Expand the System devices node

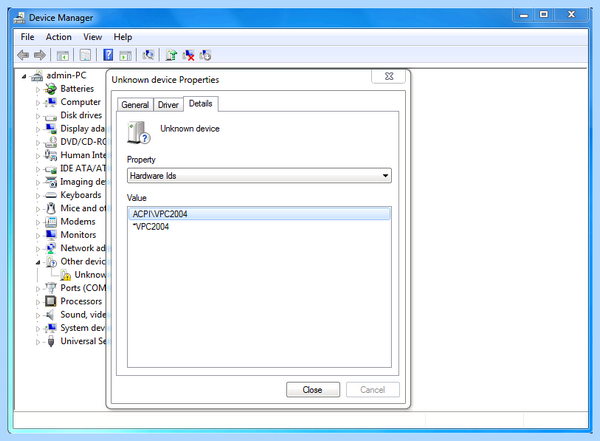coord(38,328)
